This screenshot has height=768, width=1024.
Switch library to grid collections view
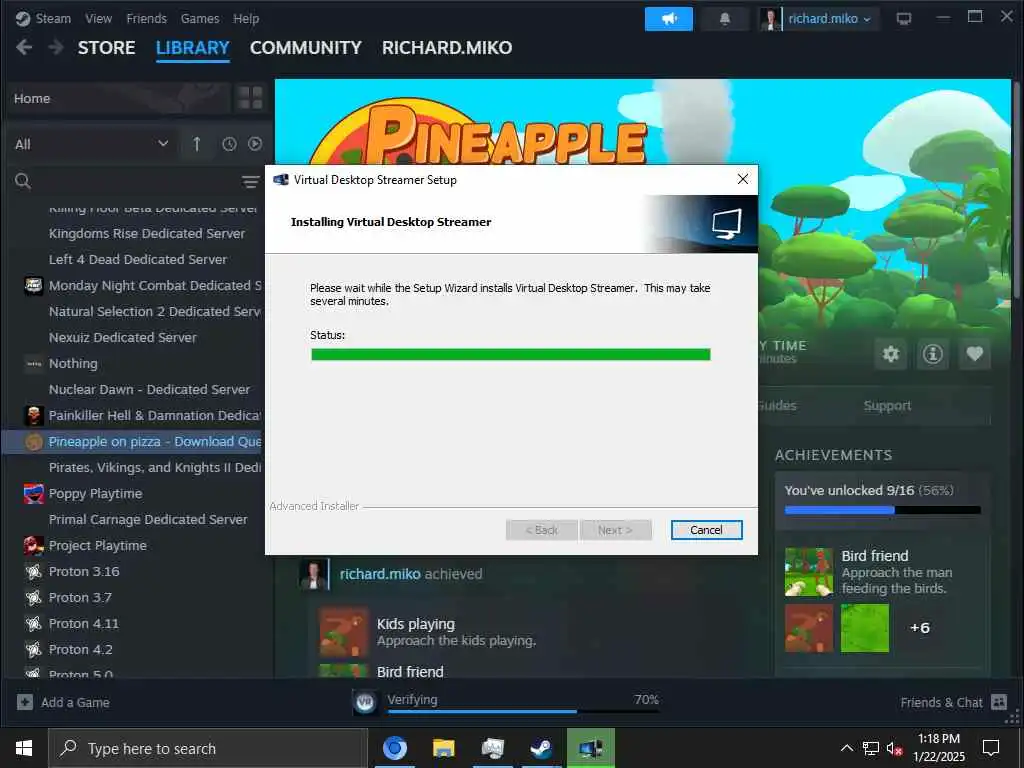click(250, 98)
